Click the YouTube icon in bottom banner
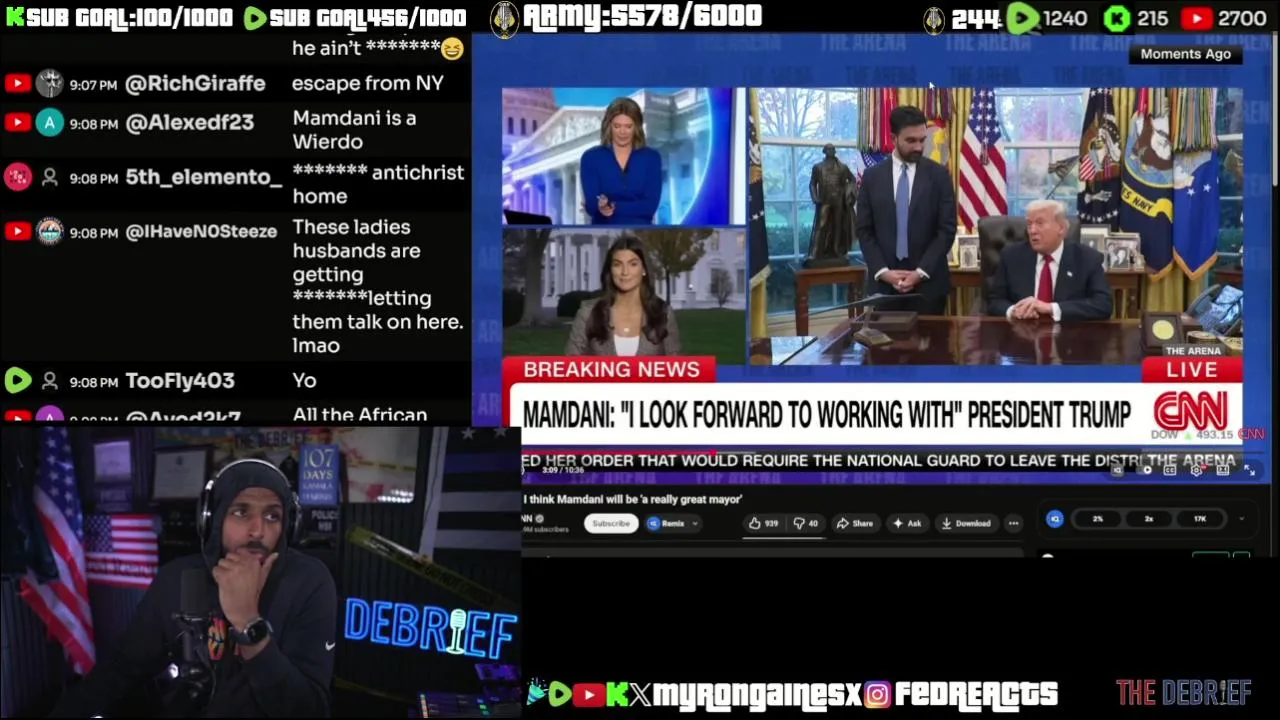1280x720 pixels. (x=588, y=694)
